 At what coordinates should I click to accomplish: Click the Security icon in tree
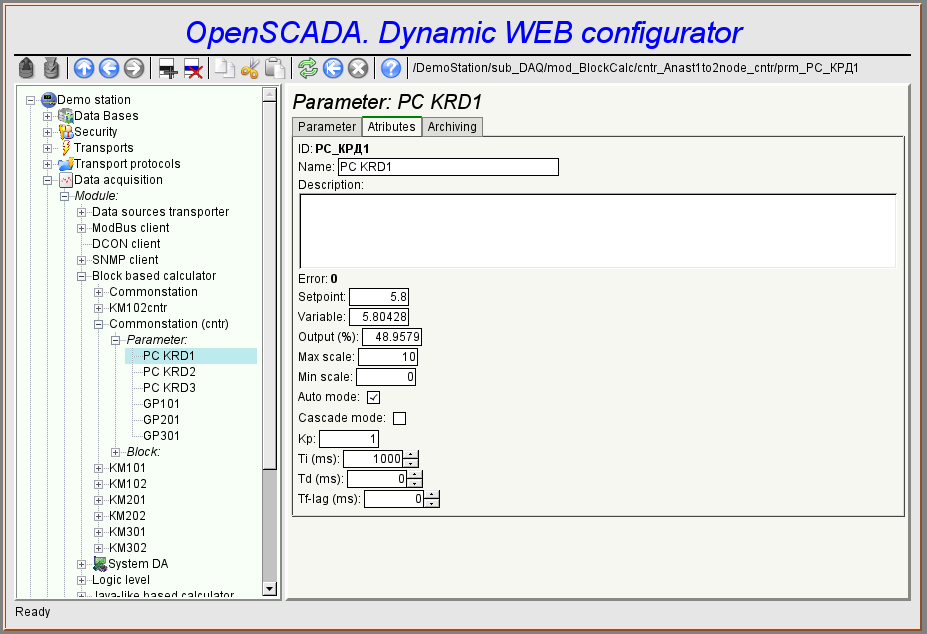point(66,131)
